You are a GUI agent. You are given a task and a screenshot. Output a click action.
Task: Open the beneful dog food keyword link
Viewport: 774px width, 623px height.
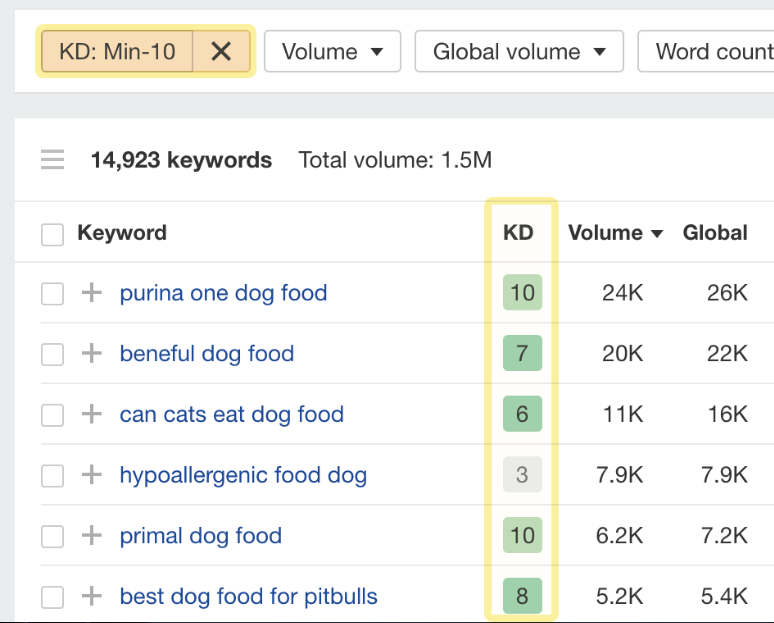206,354
